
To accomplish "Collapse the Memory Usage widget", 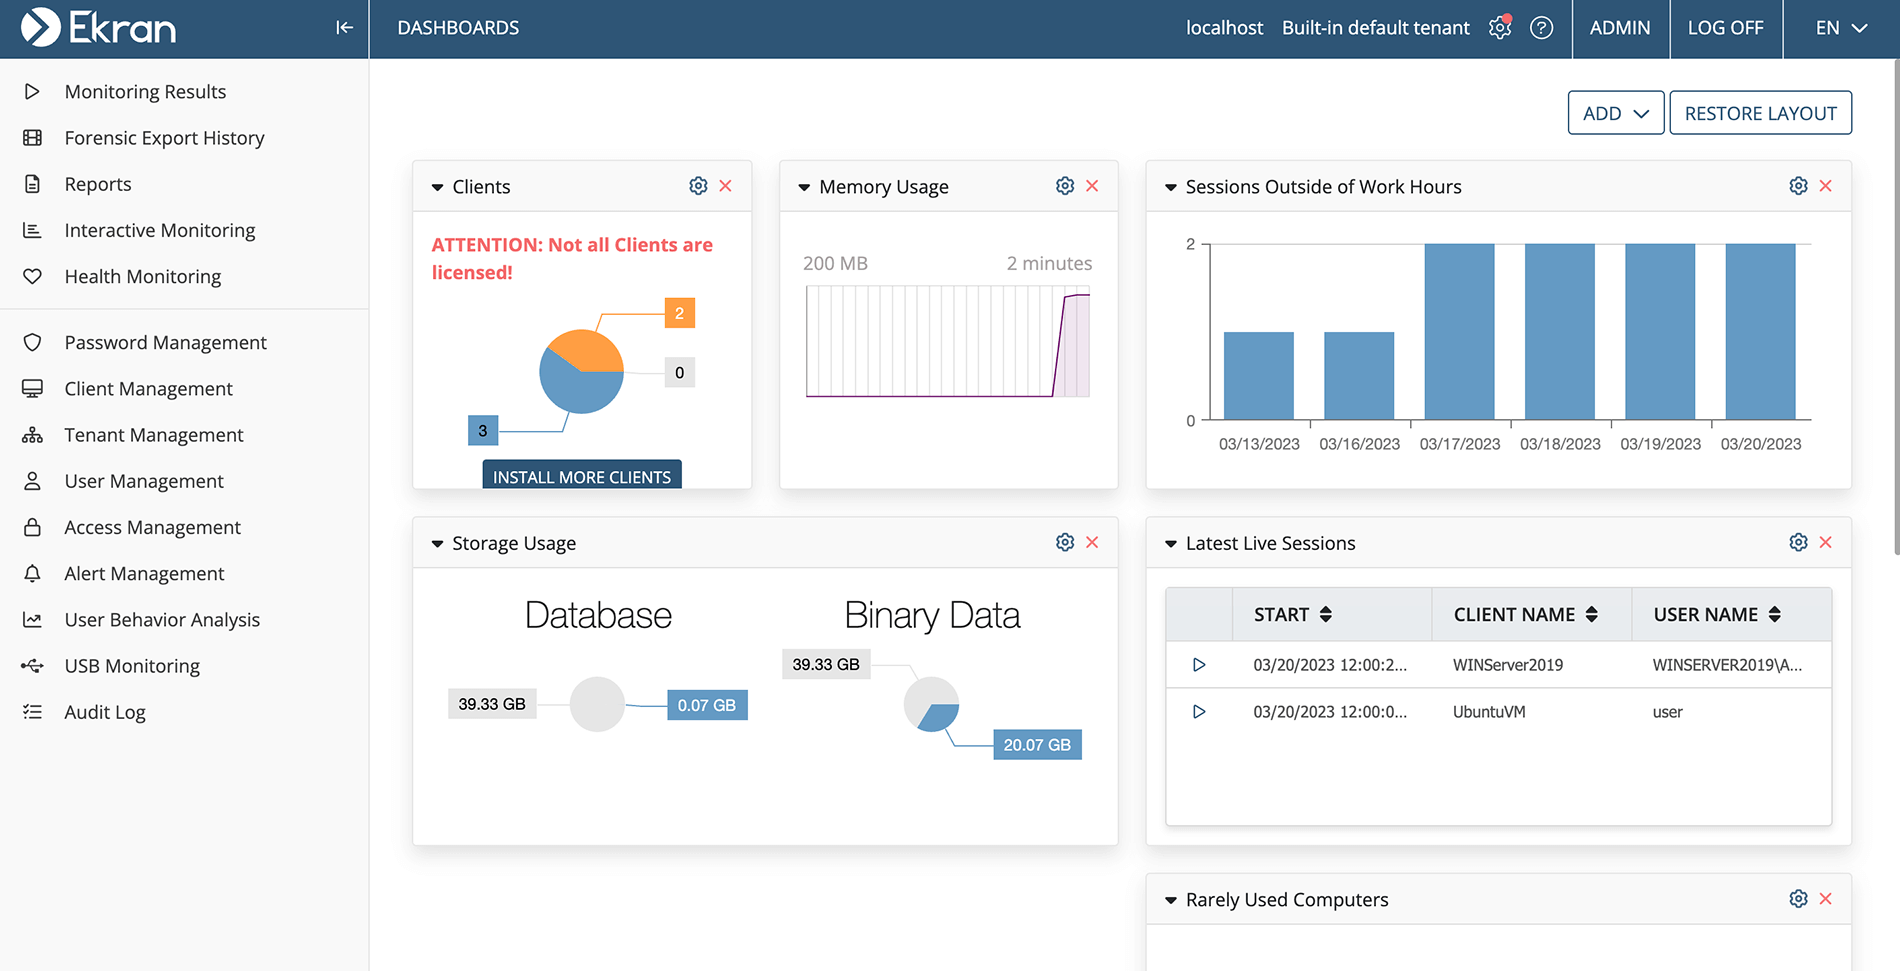I will pos(804,187).
